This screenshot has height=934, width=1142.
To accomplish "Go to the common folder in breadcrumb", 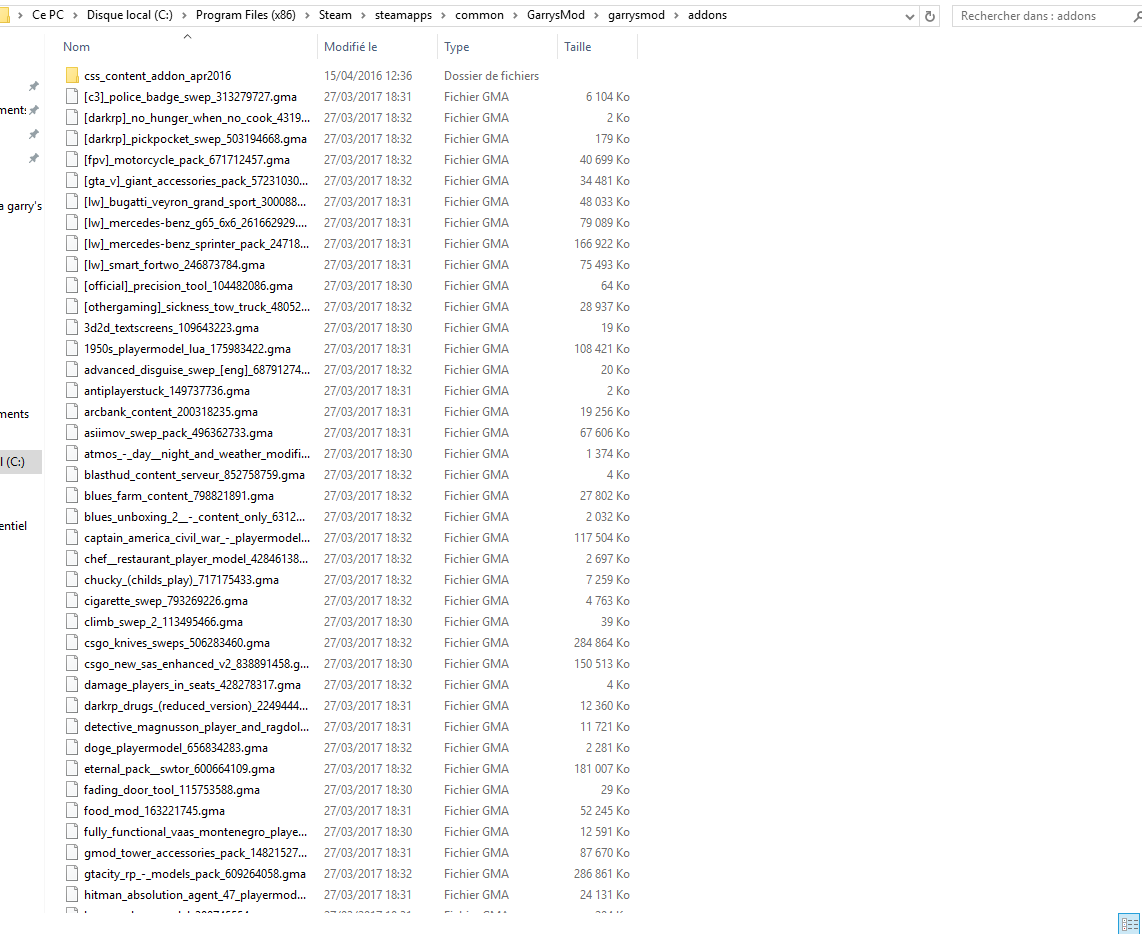I will 479,15.
